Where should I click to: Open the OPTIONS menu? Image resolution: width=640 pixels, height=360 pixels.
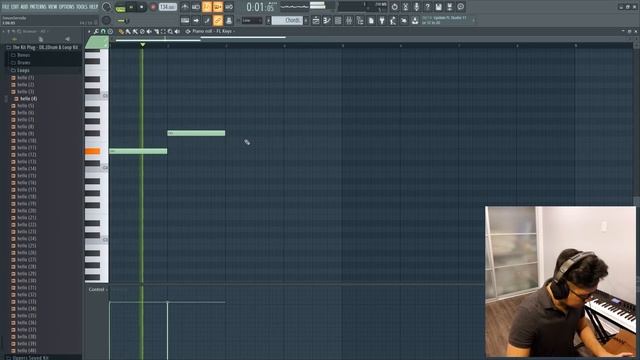(67, 7)
